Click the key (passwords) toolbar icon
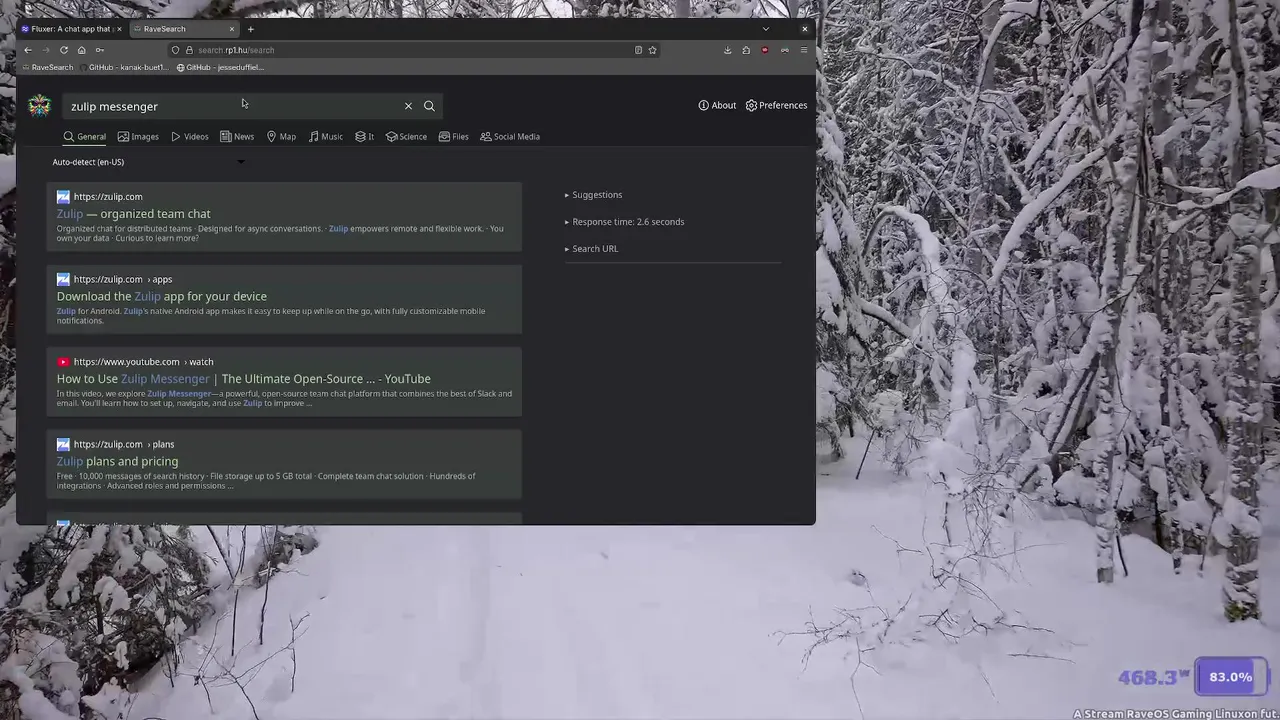The width and height of the screenshot is (1280, 720). (99, 50)
